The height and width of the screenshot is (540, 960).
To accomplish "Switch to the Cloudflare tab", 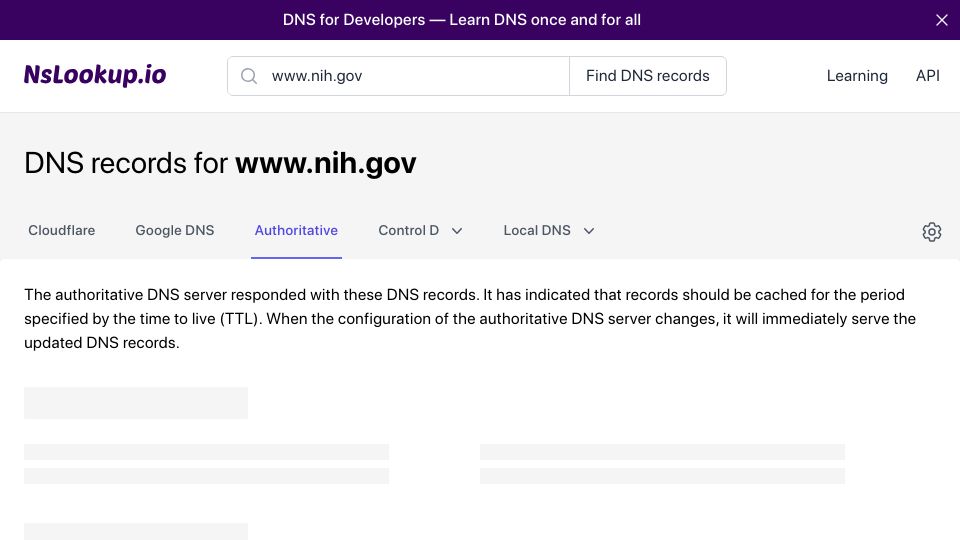I will pos(62,230).
